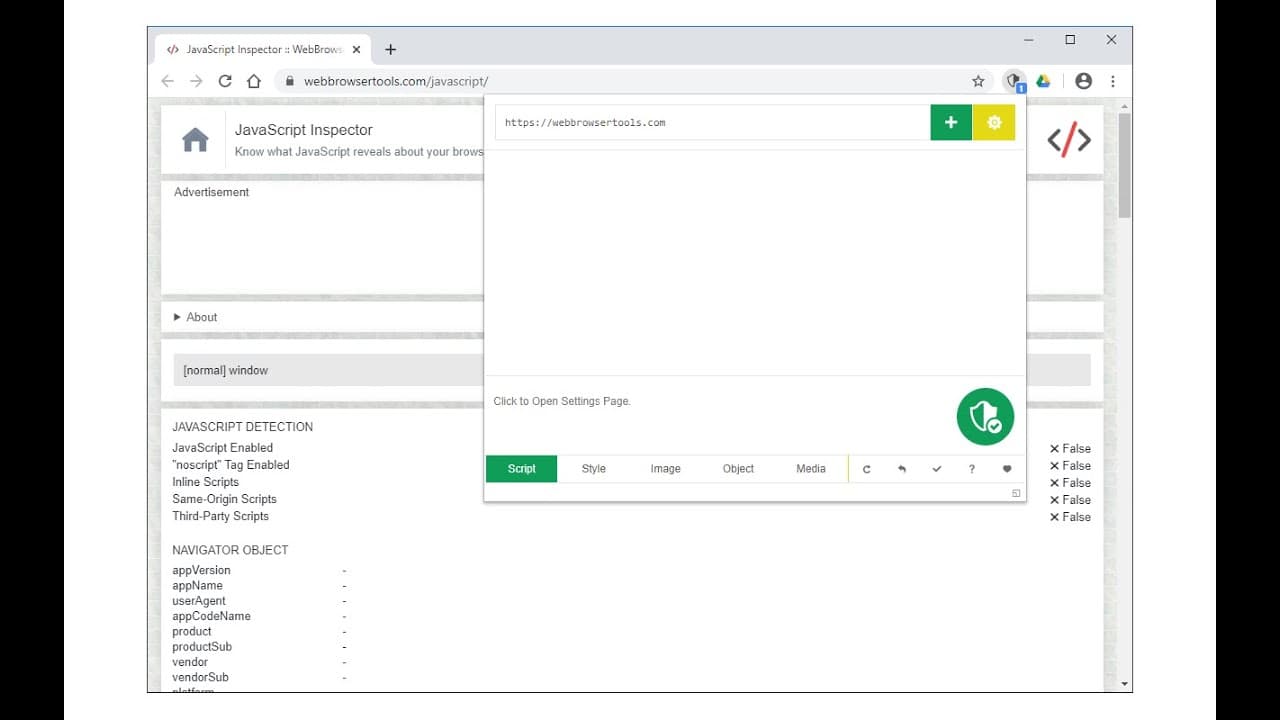Click the "noscript" Tag Enabled row label
Image resolution: width=1280 pixels, height=720 pixels.
(x=231, y=465)
